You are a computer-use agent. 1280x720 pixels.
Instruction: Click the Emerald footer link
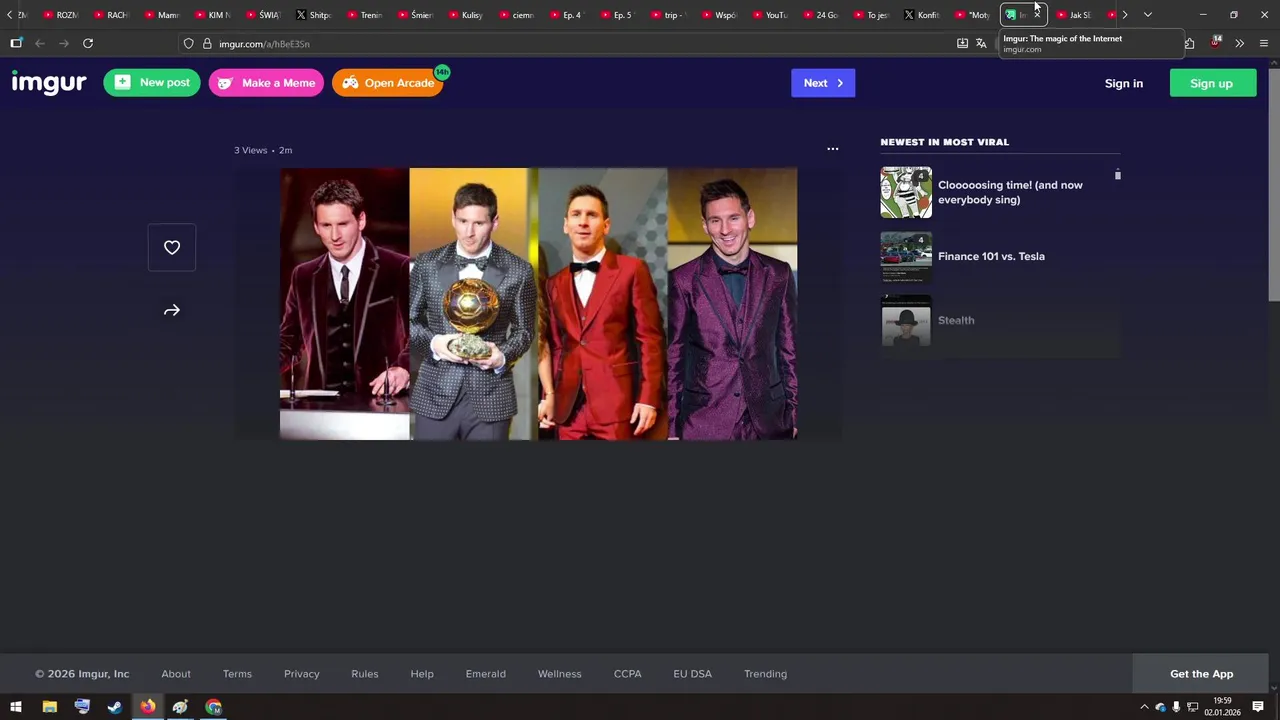click(486, 674)
